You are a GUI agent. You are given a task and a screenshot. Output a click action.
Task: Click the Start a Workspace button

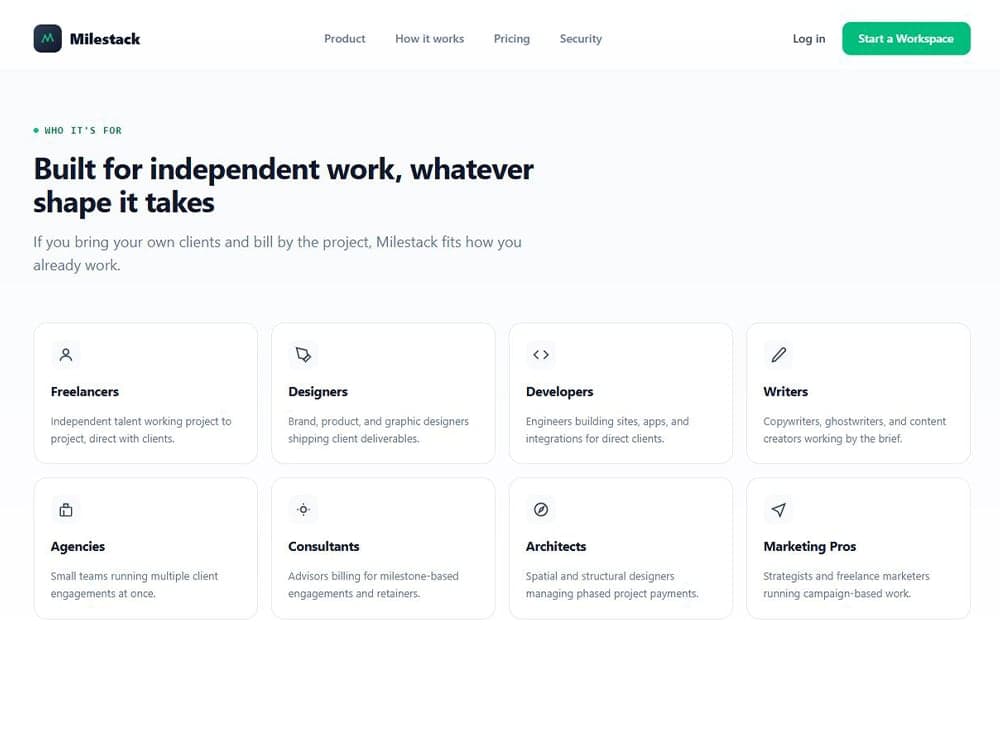906,38
